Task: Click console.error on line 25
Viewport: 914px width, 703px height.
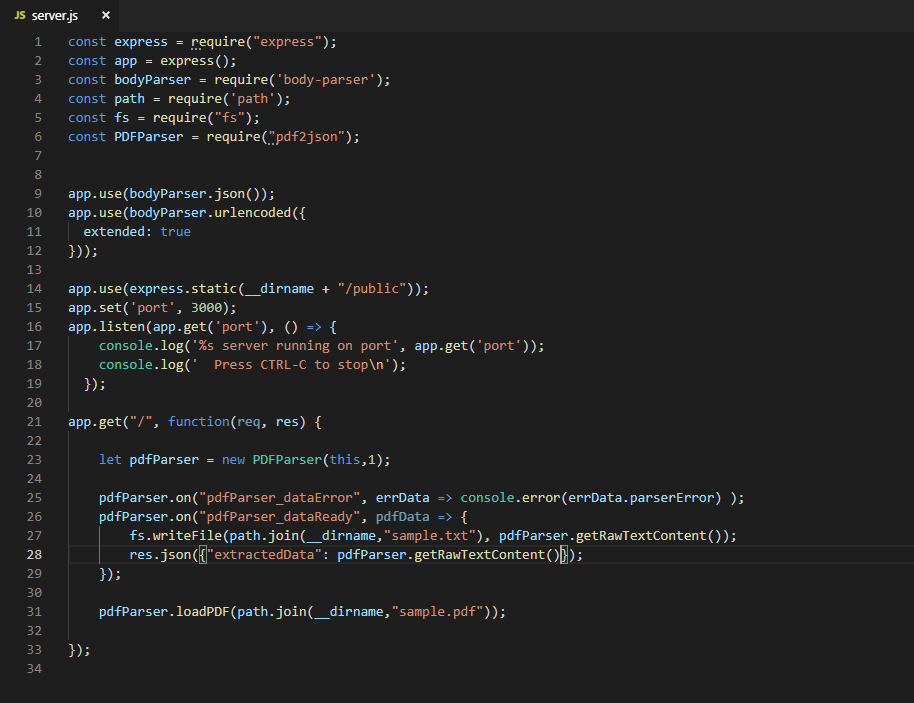Action: (510, 498)
